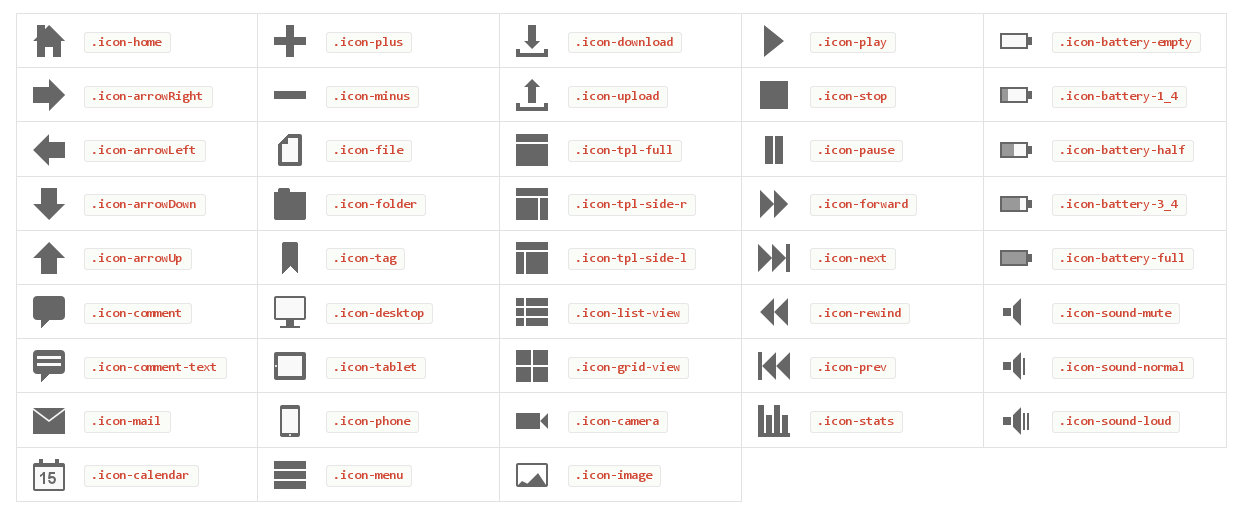Click the desktop monitor icon
The height and width of the screenshot is (516, 1242).
290,312
